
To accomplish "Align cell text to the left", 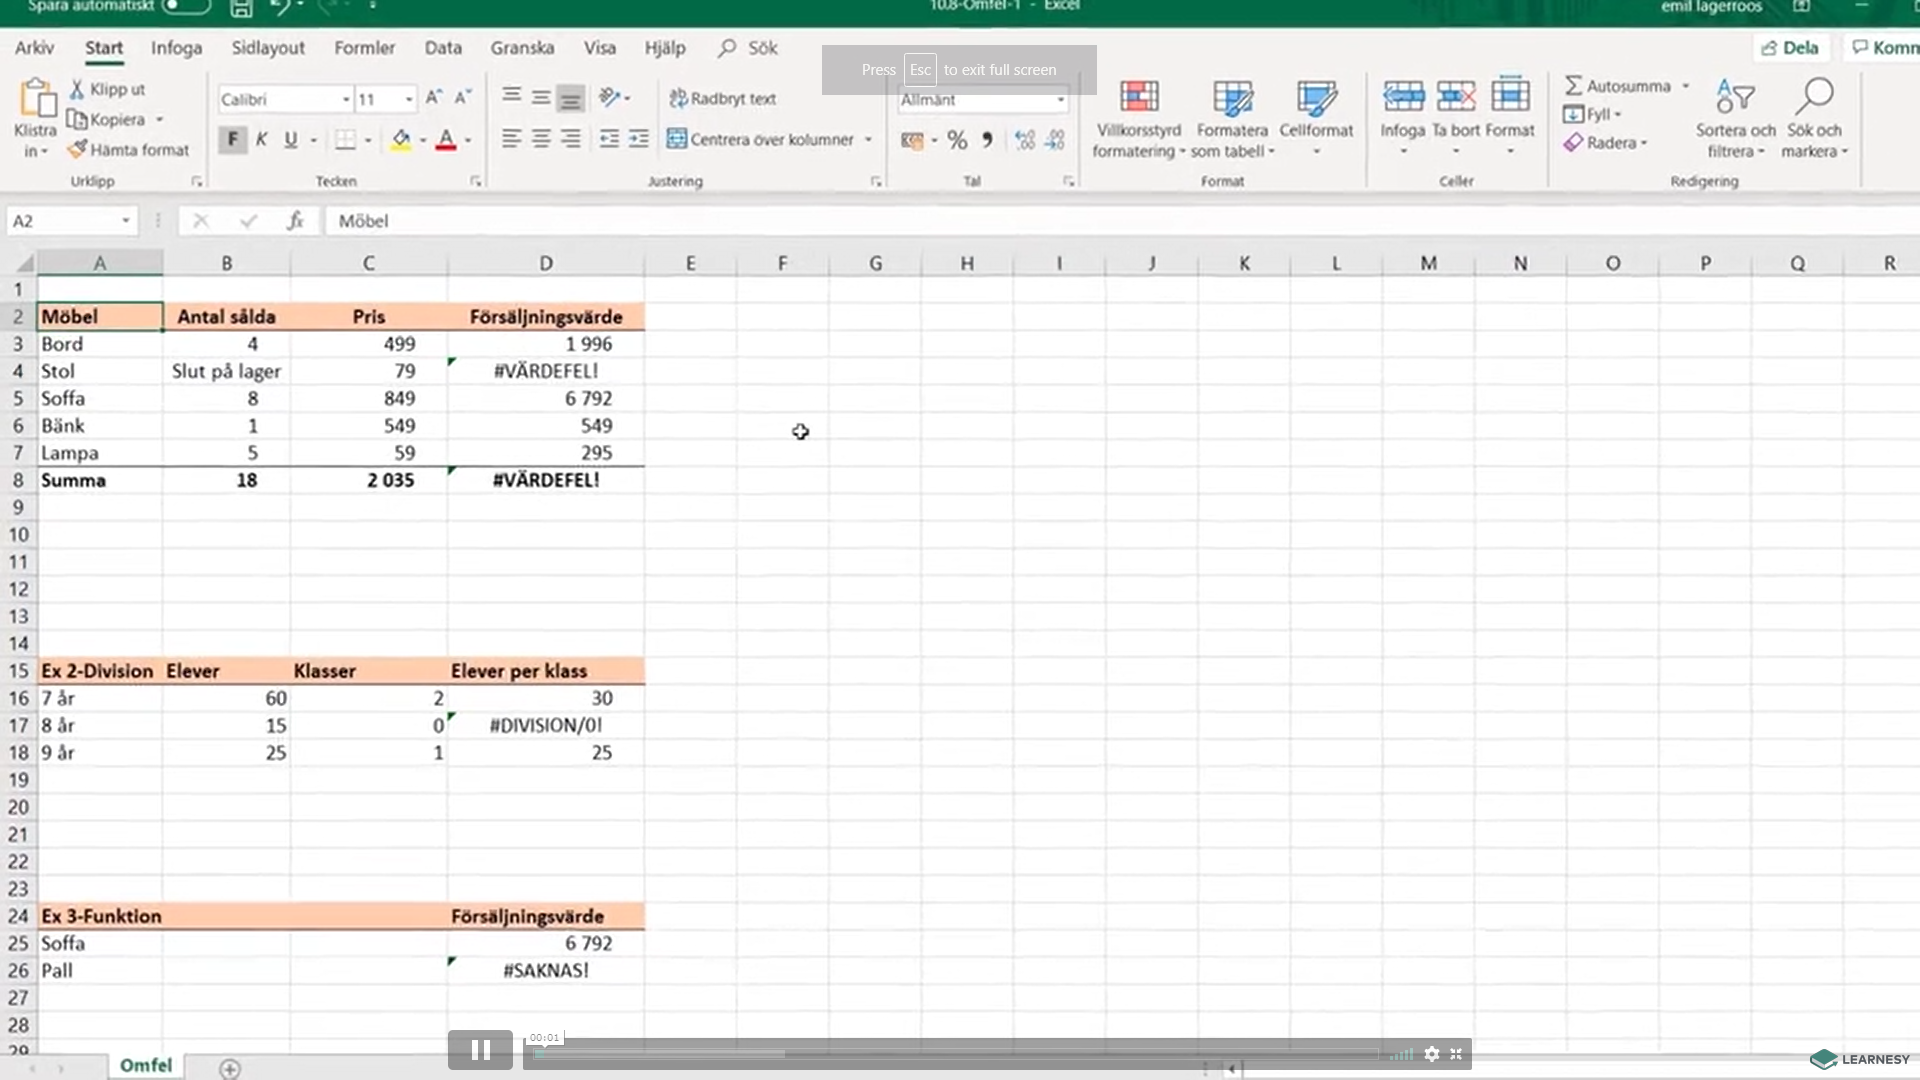I will tap(511, 139).
